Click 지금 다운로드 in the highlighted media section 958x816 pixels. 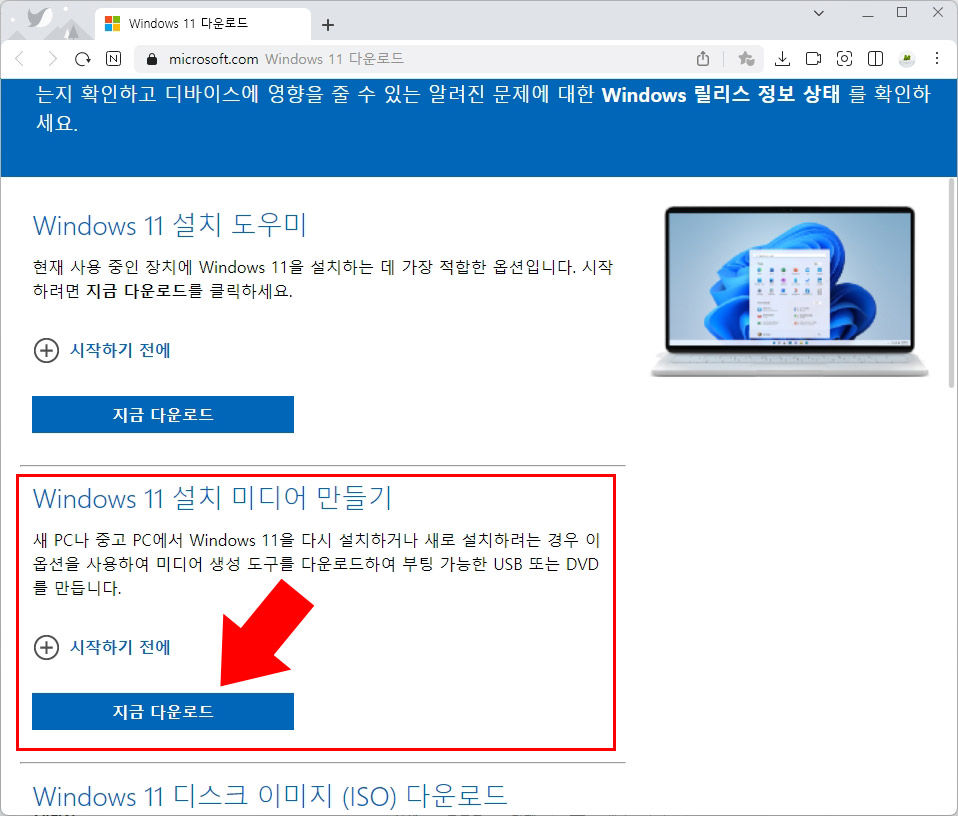click(x=162, y=711)
